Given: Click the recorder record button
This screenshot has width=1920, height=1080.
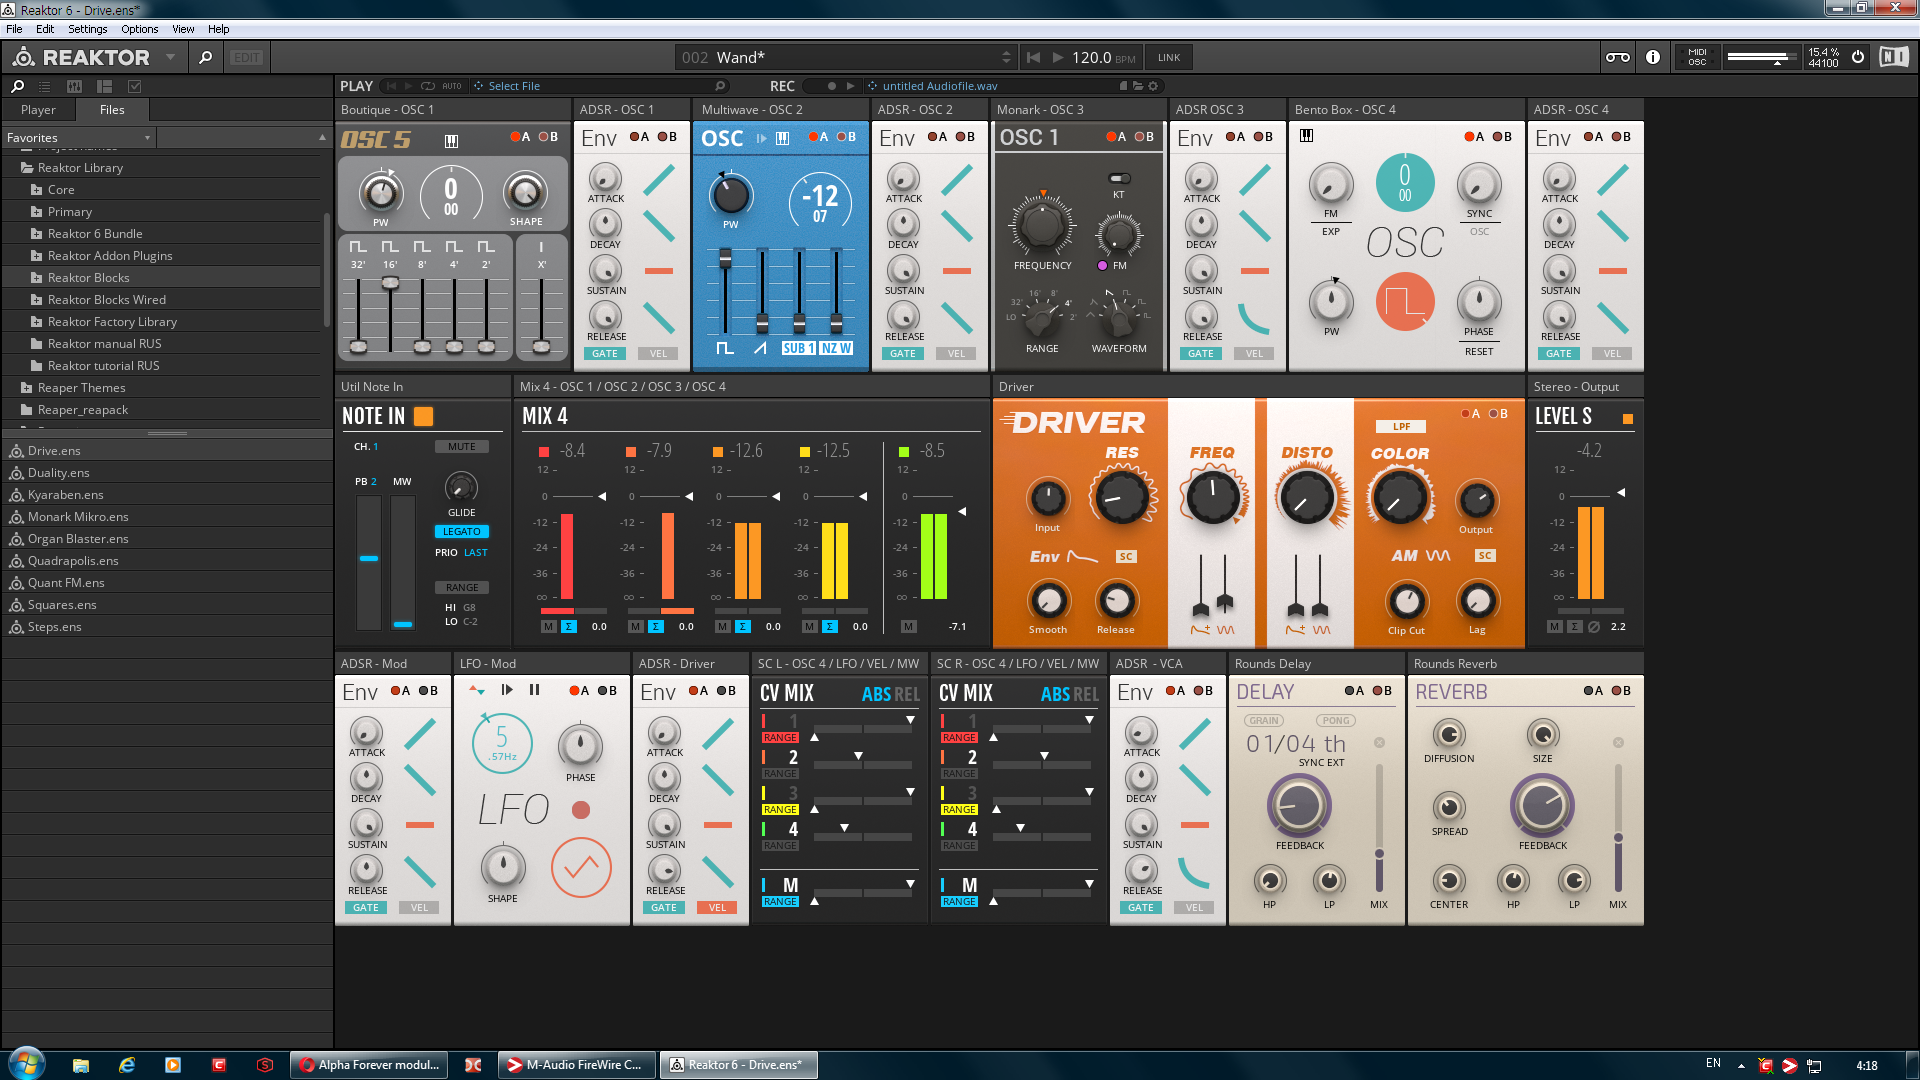Looking at the screenshot, I should pyautogui.click(x=831, y=86).
